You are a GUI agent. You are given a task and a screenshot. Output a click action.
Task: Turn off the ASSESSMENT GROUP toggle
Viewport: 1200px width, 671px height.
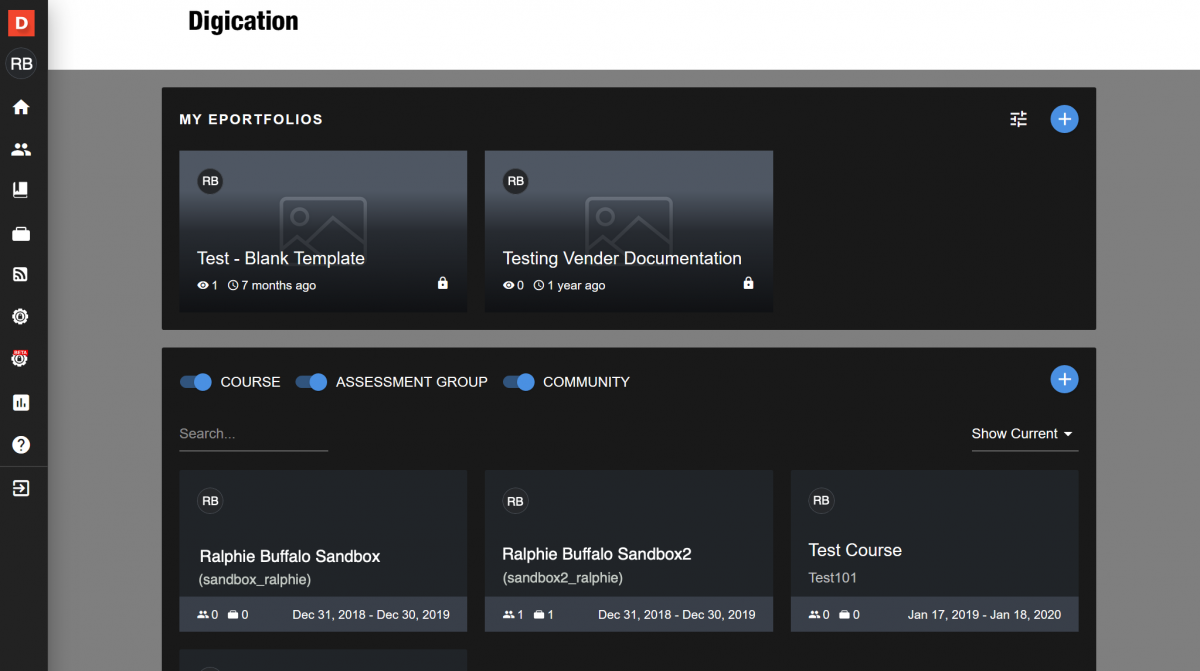click(313, 382)
